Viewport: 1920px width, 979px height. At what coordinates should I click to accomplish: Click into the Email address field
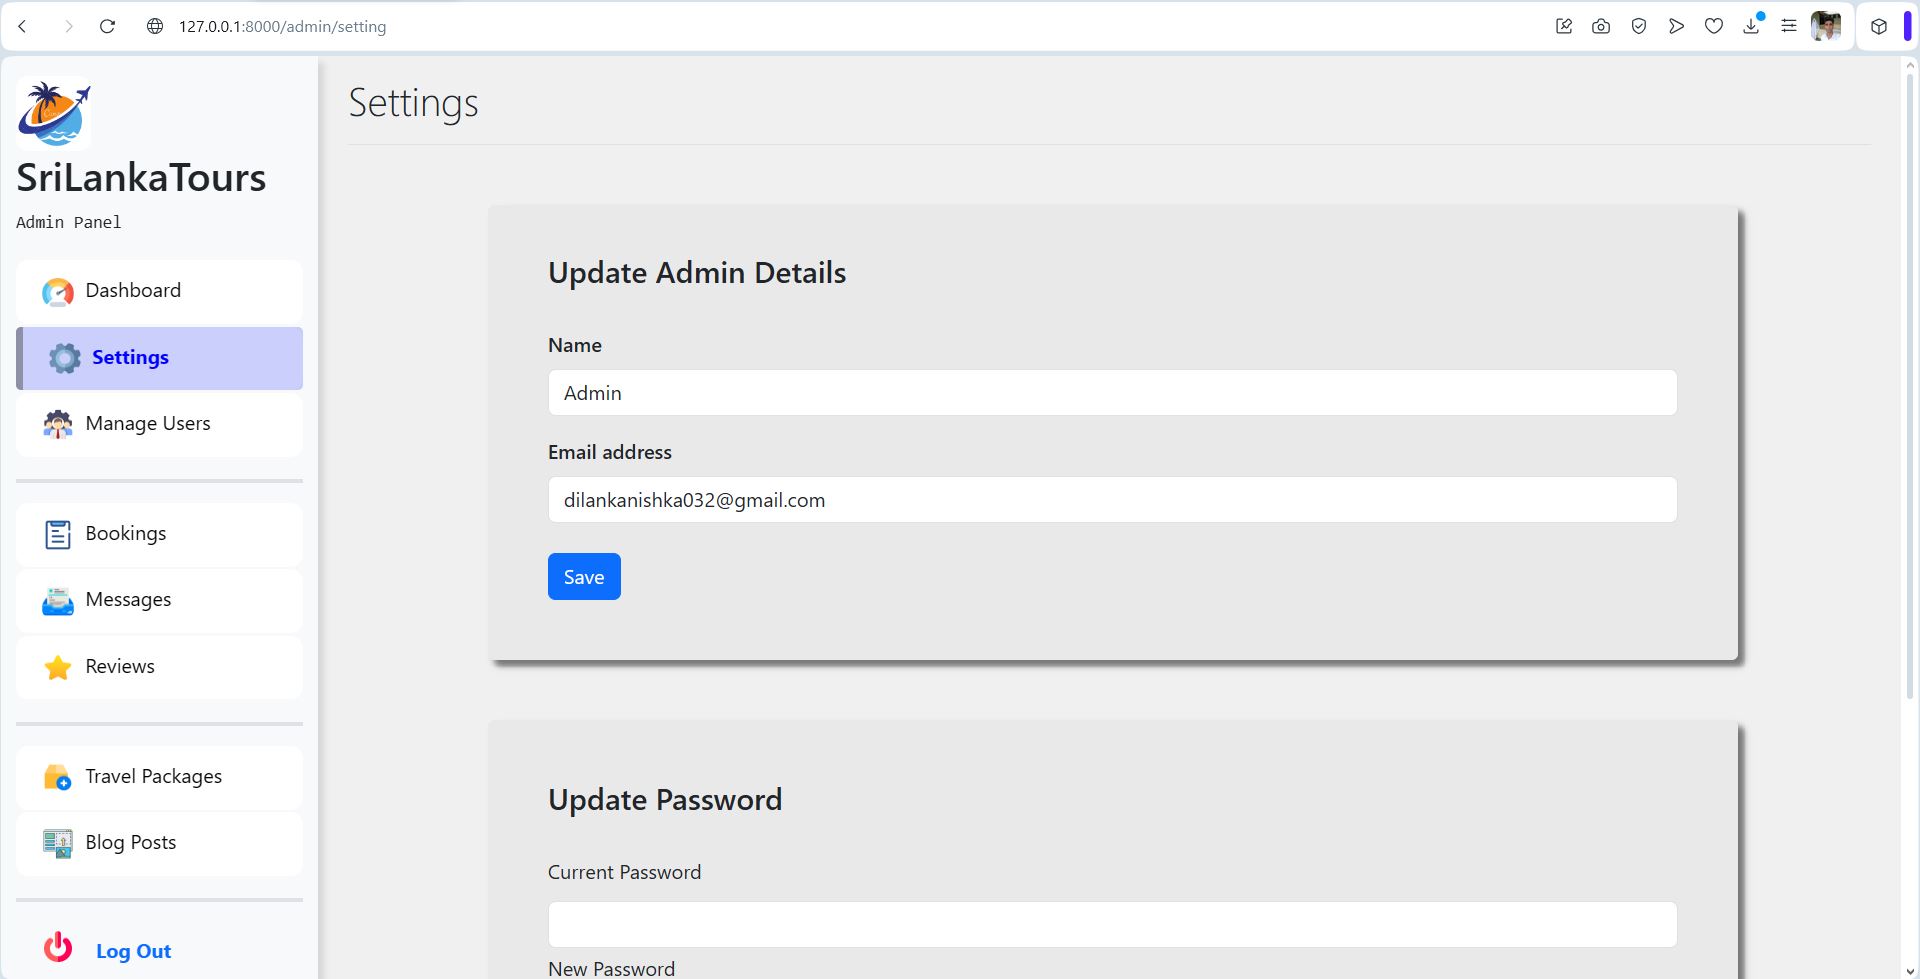[x=1112, y=500]
